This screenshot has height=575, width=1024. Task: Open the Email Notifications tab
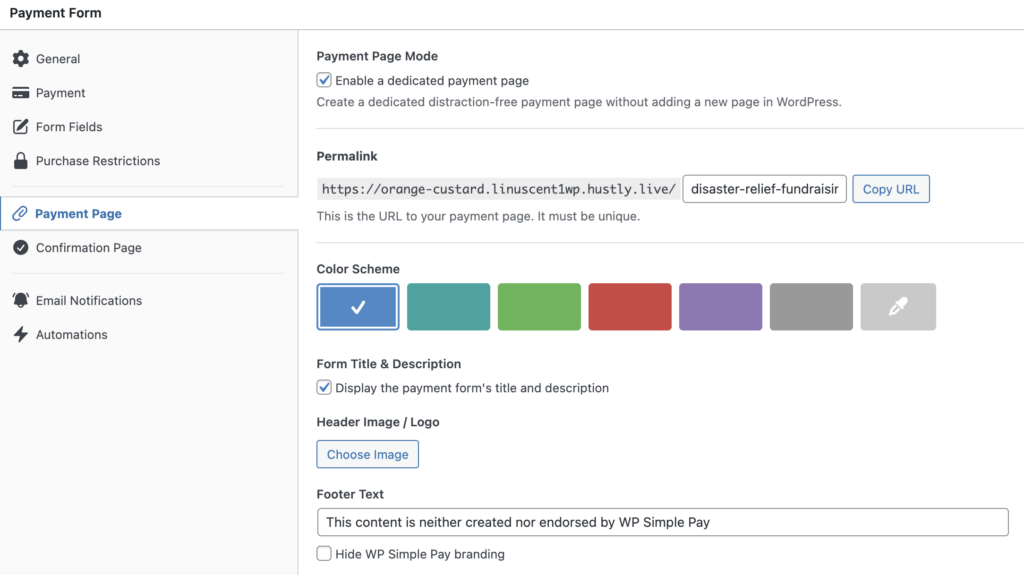89,301
